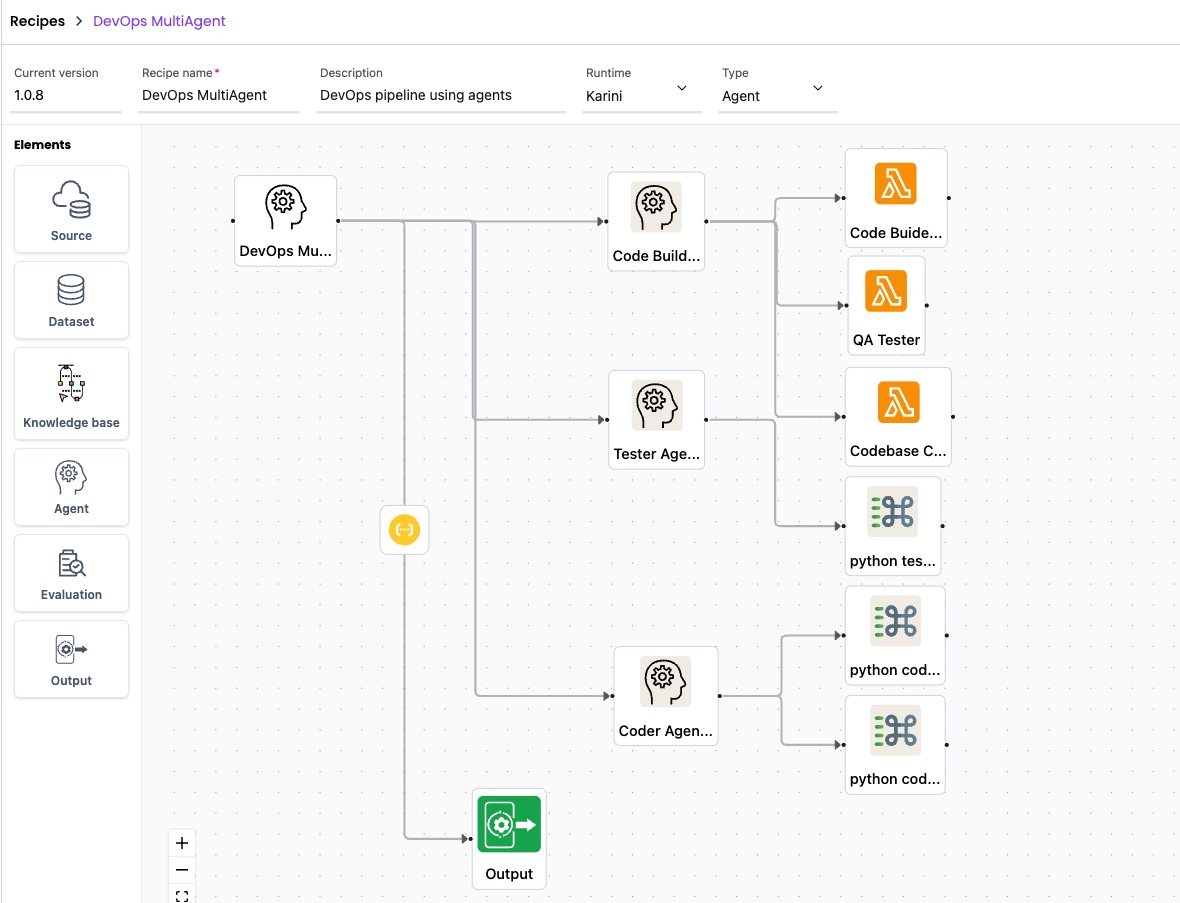Select the Source element in the palette
Image resolution: width=1180 pixels, height=903 pixels.
pyautogui.click(x=71, y=209)
